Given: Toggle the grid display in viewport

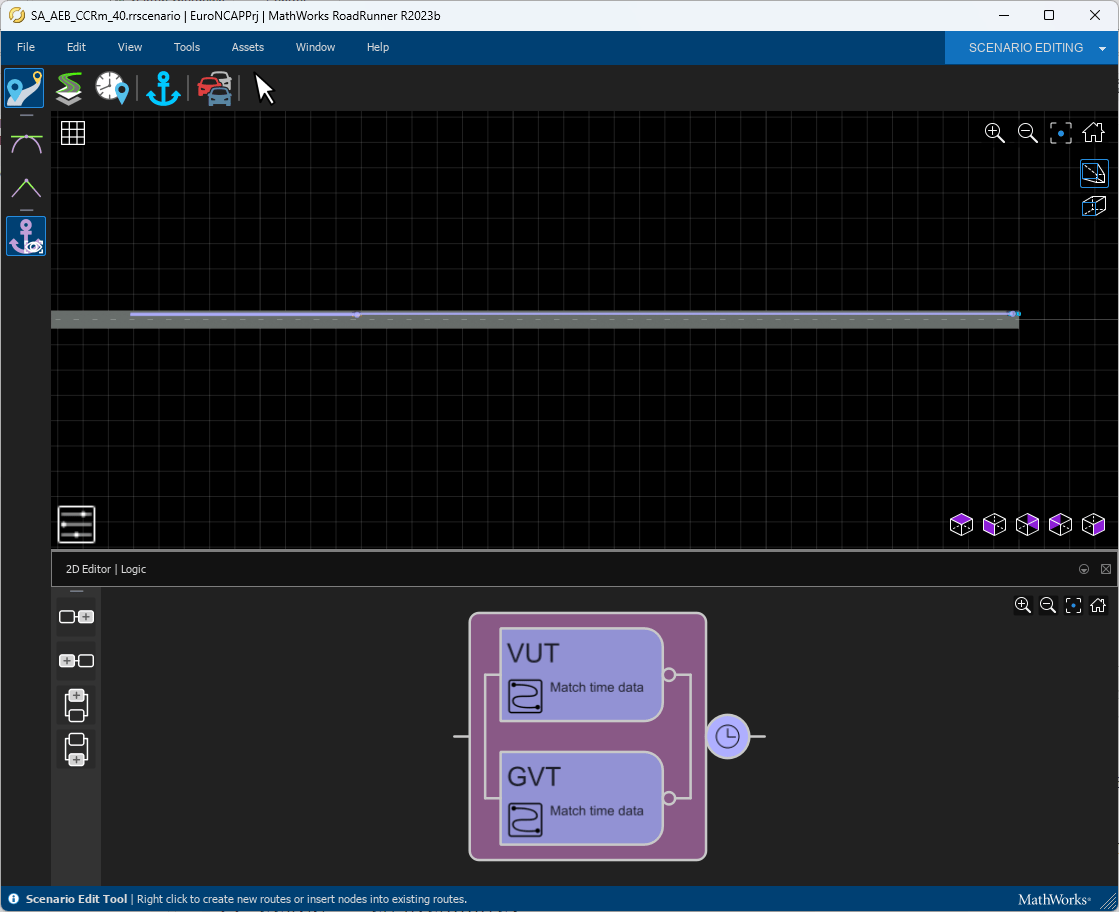Looking at the screenshot, I should point(73,133).
